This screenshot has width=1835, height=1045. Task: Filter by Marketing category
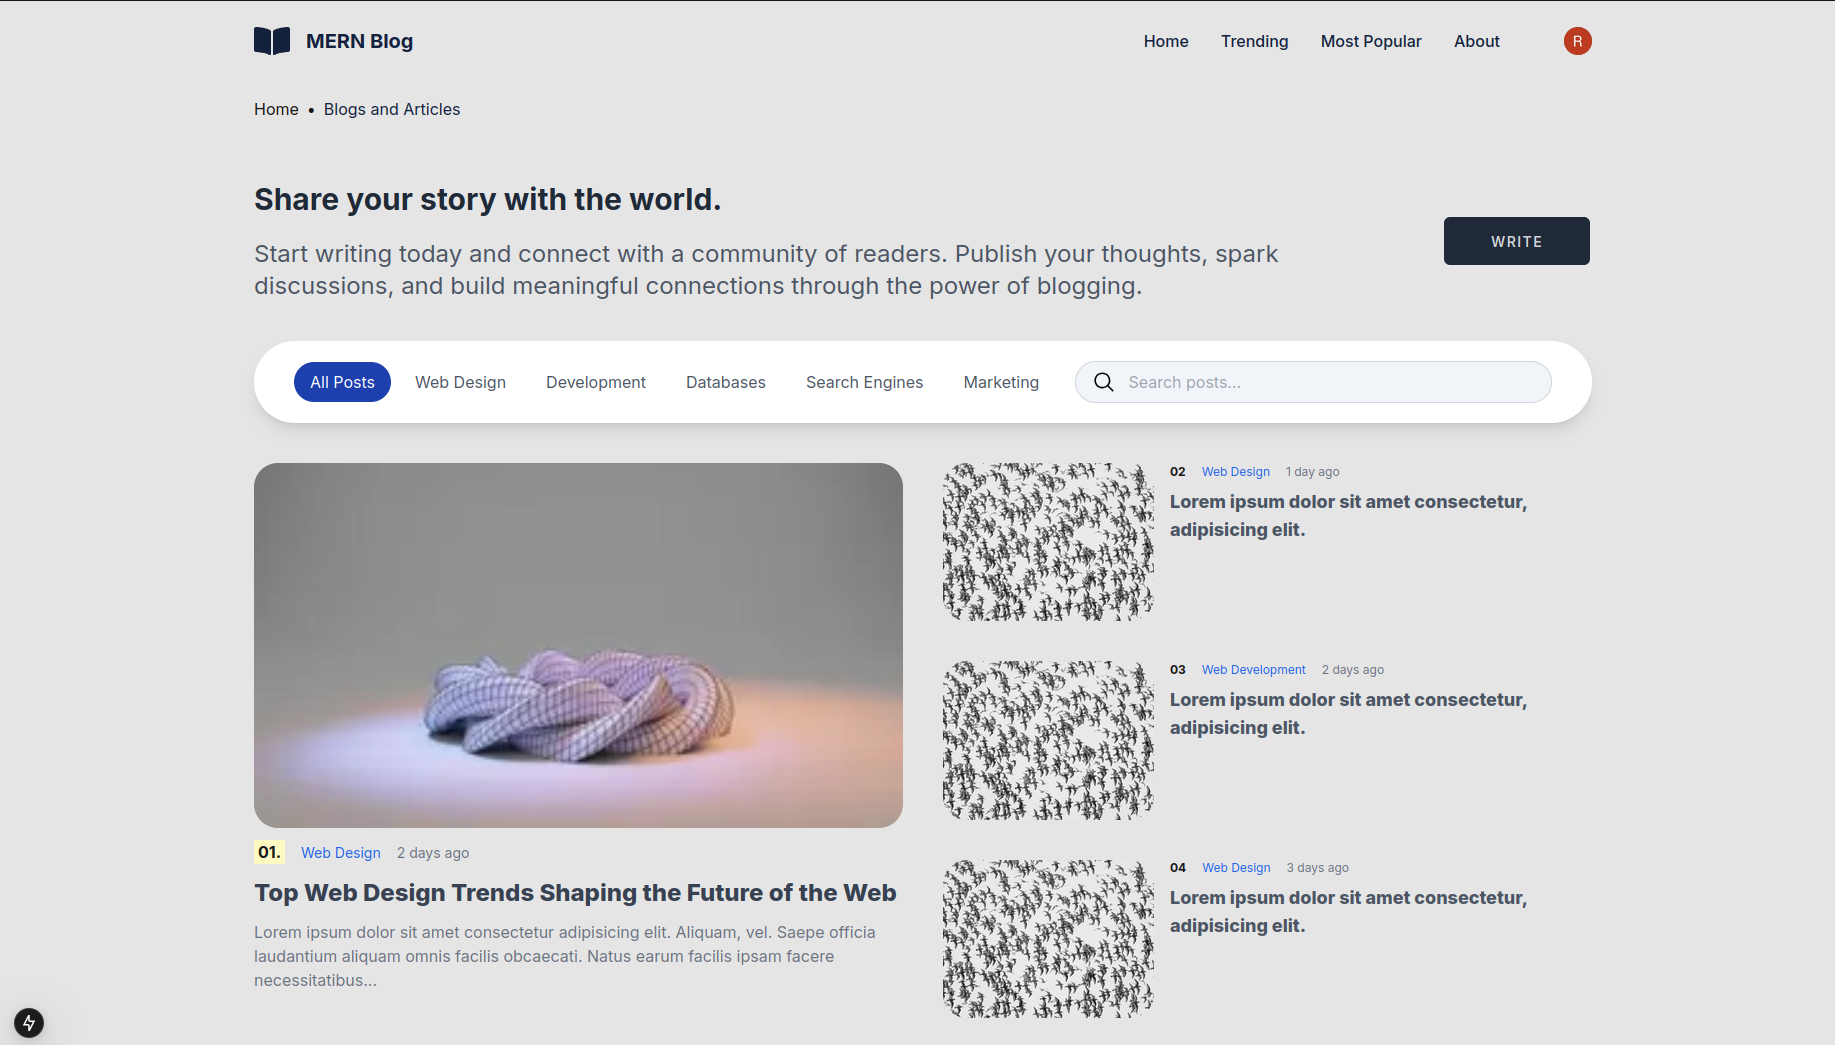click(x=1001, y=382)
